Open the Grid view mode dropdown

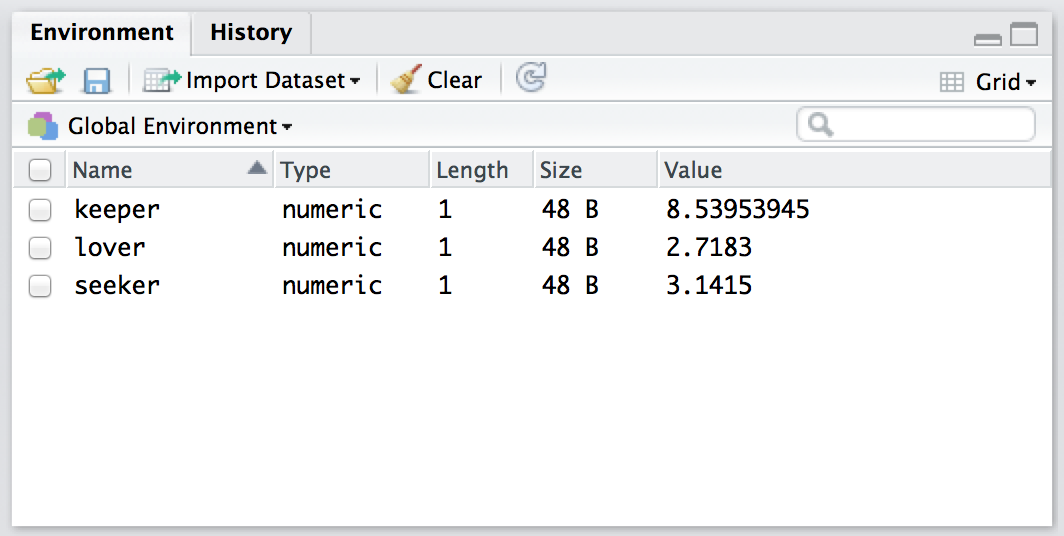click(989, 82)
